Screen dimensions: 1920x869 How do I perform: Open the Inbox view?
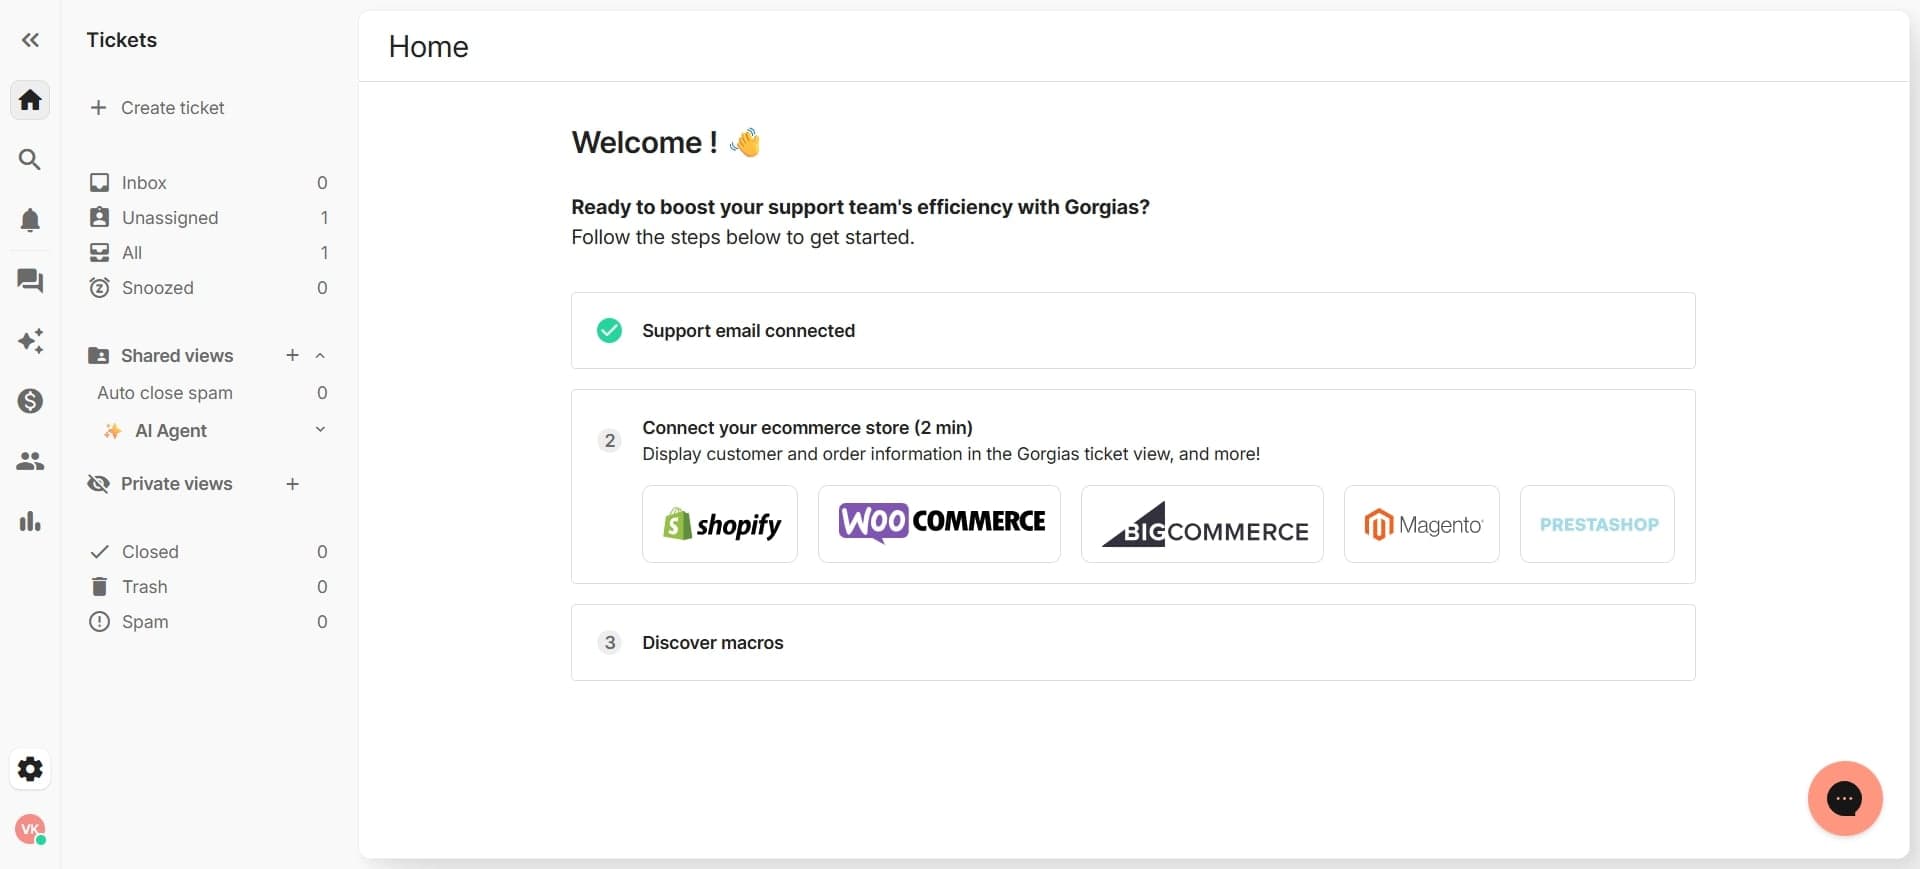pos(142,182)
